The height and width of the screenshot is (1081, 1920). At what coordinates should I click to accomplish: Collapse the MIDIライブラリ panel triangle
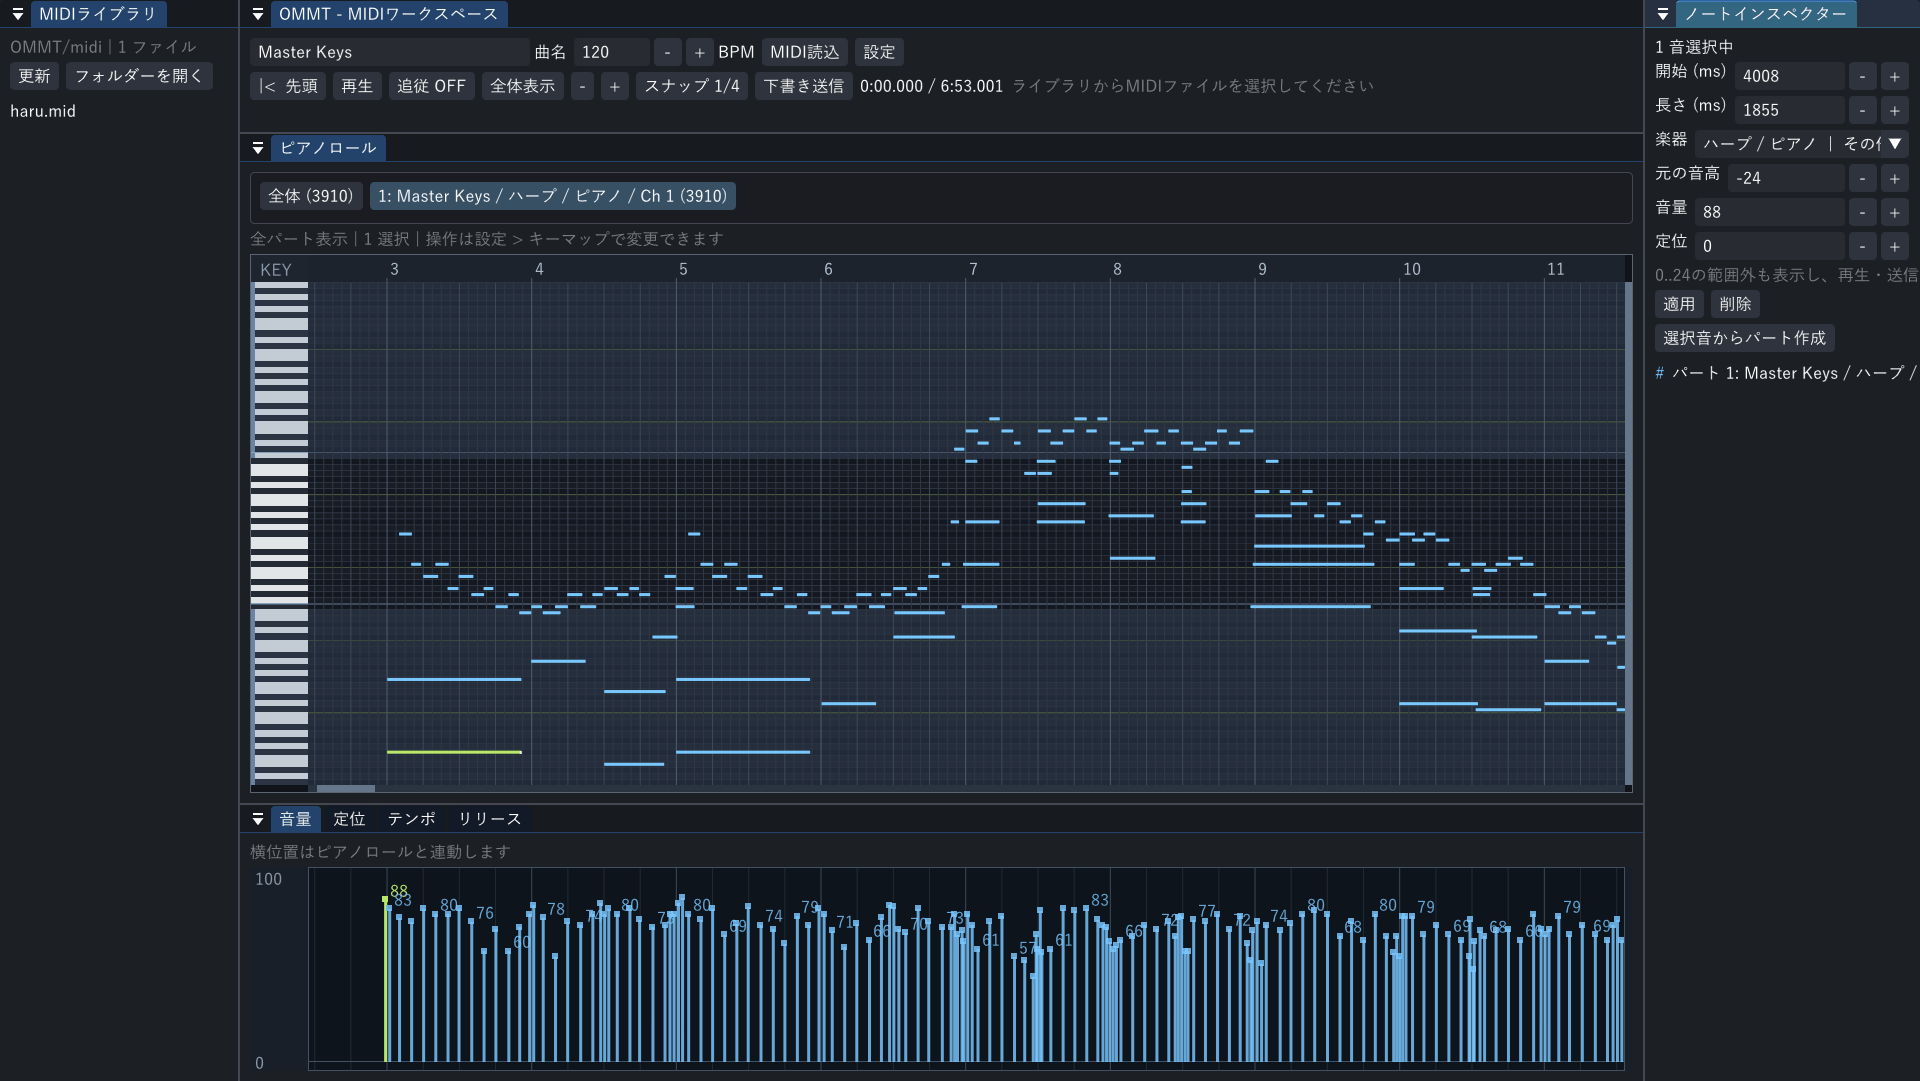point(18,14)
